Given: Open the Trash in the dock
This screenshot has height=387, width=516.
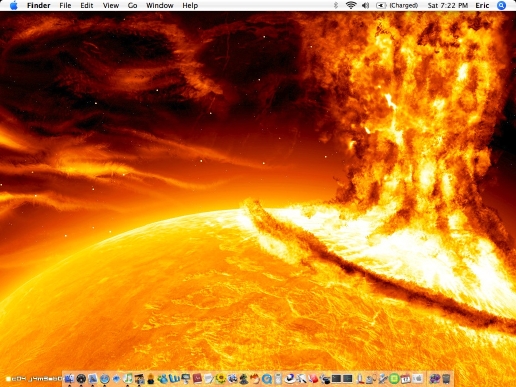Looking at the screenshot, I should [x=446, y=379].
